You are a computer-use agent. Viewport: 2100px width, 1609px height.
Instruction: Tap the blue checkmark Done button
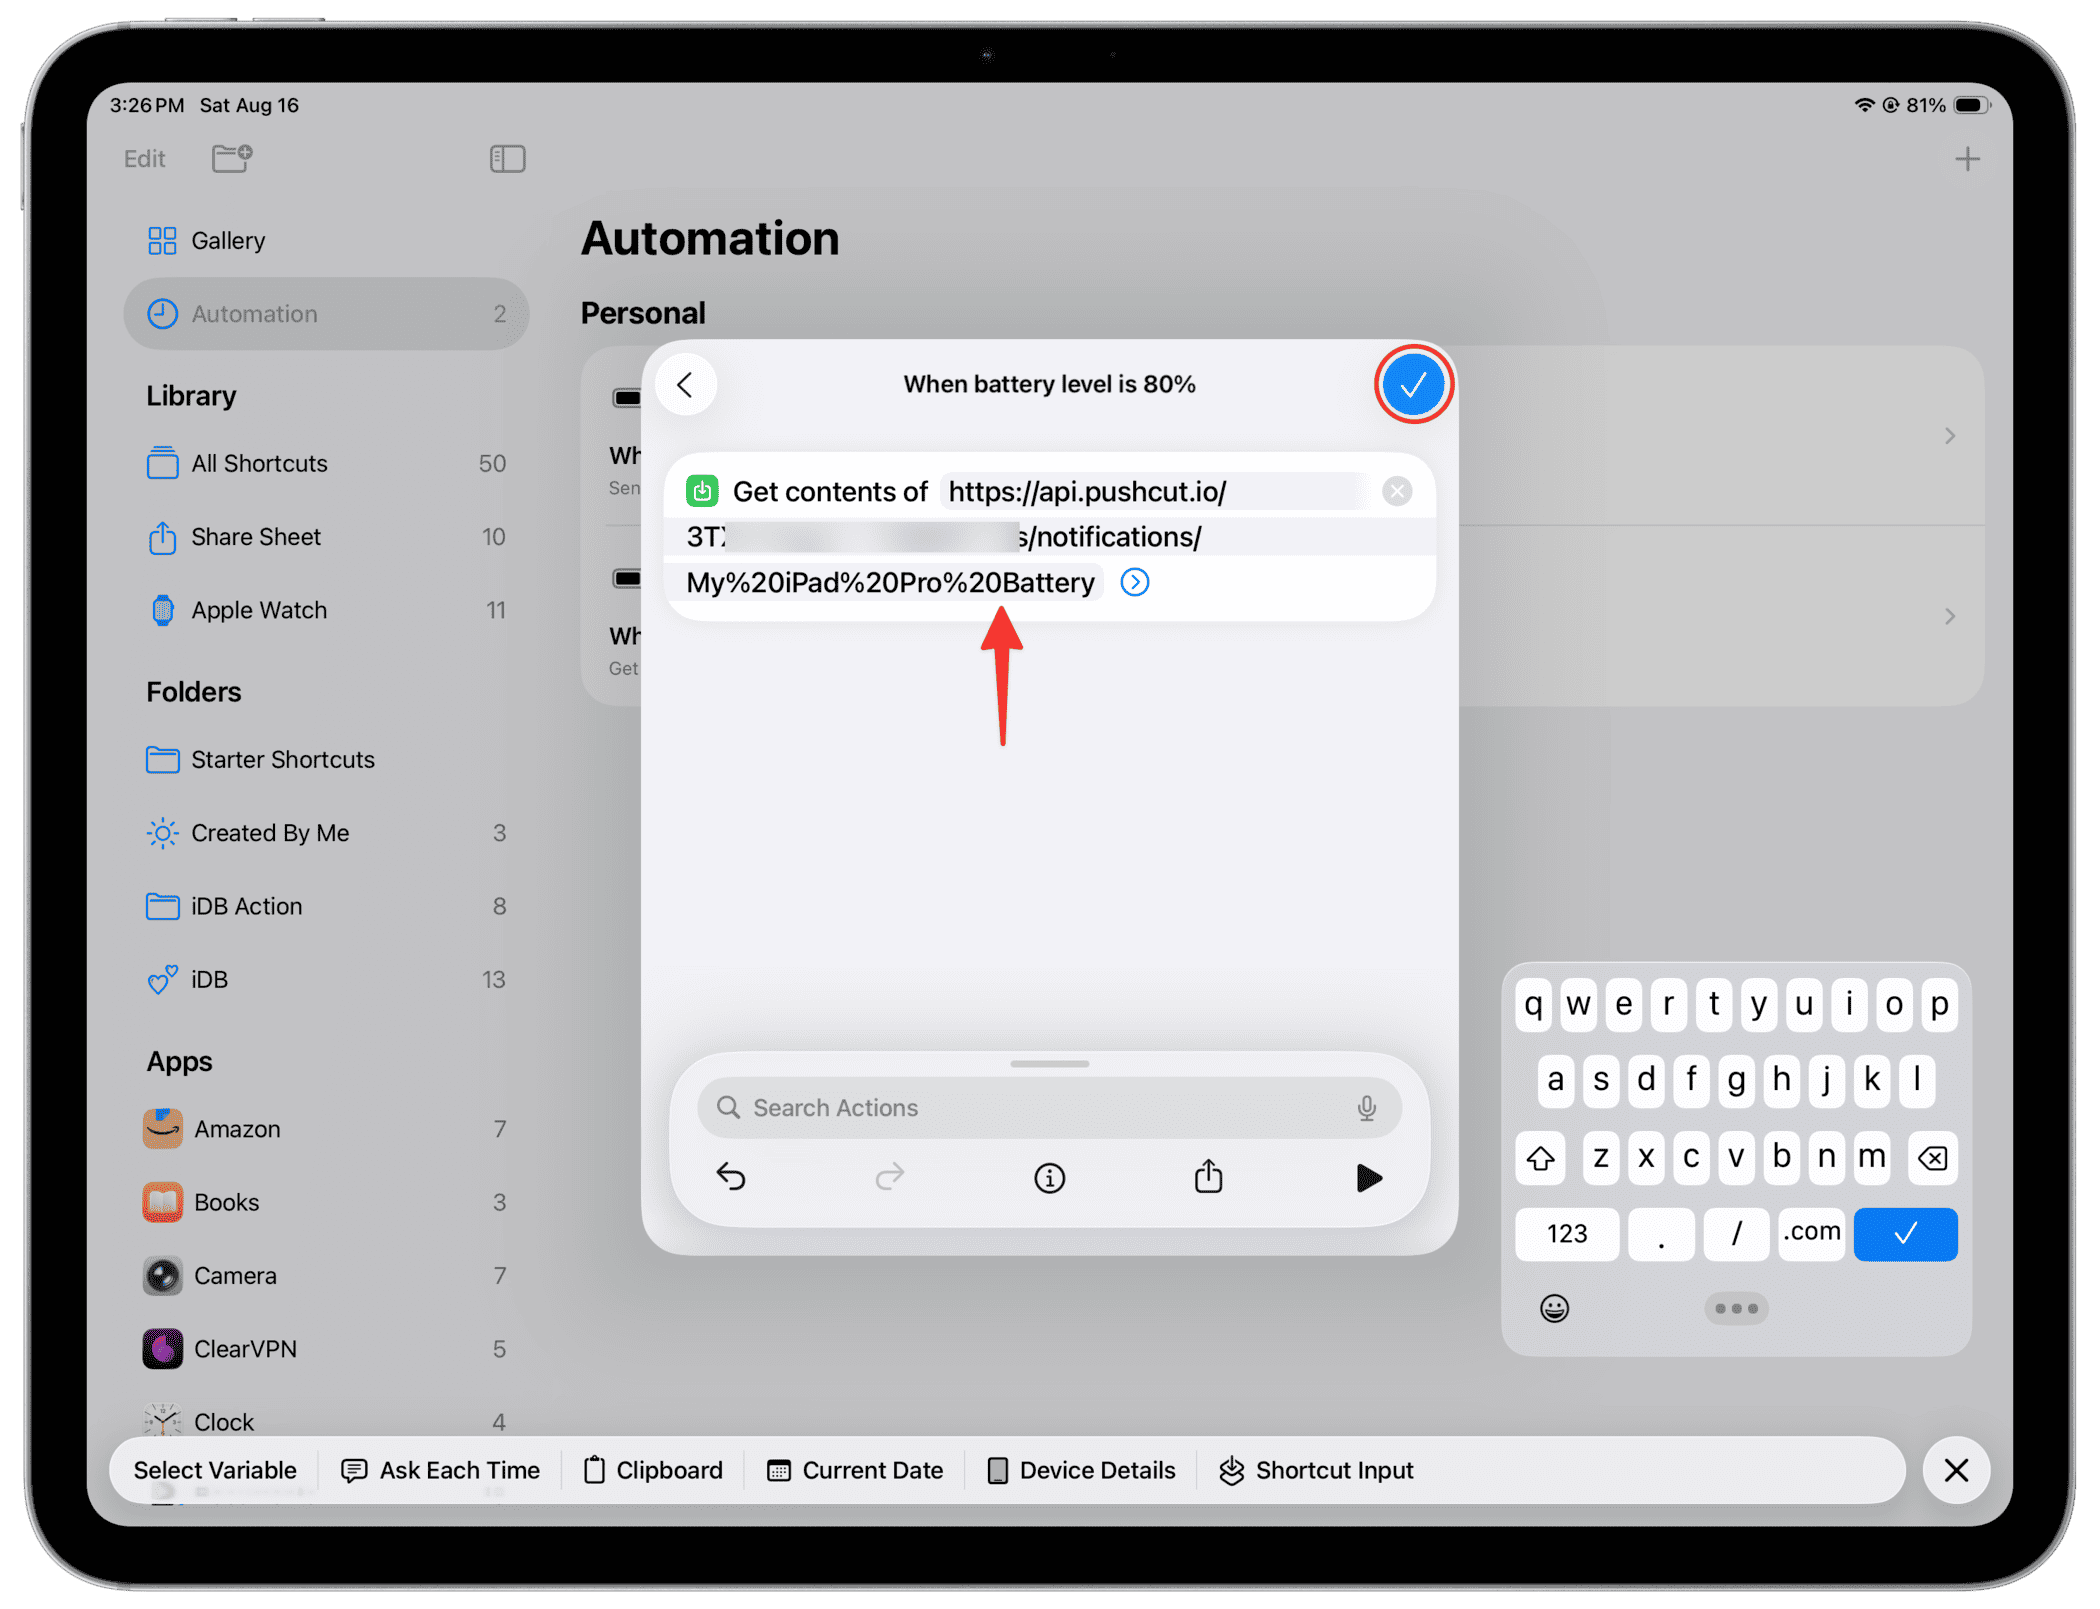(x=1412, y=385)
